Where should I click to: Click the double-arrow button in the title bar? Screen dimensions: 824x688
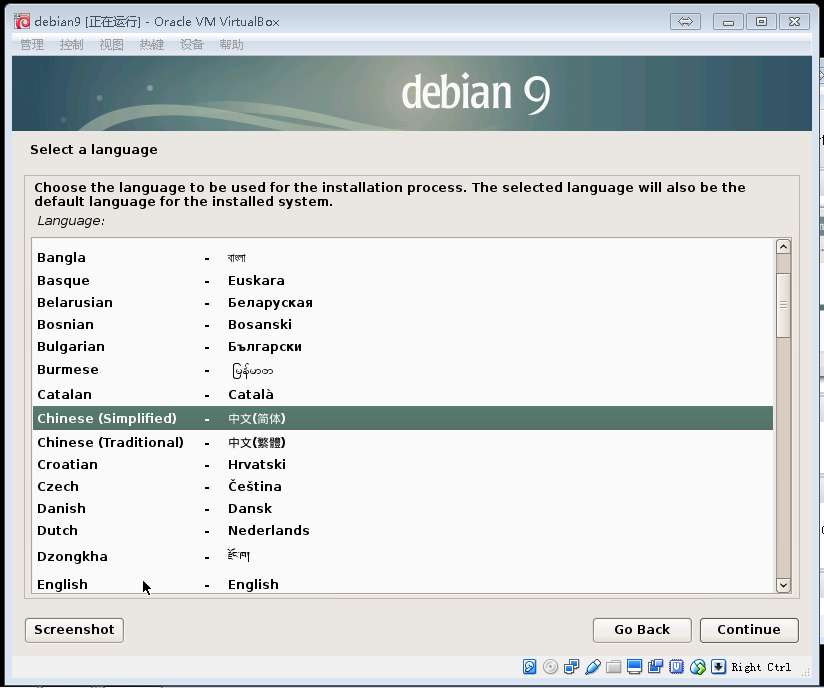(685, 22)
